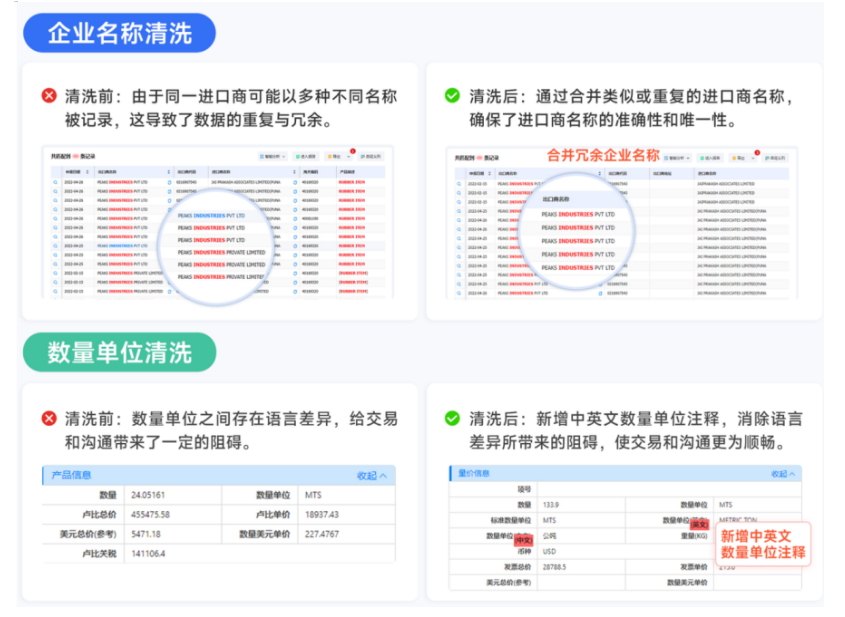Viewport: 845px width, 617px height.
Task: Click the green checkmark icon beside 清洗后 under 企业名称清洗
Action: pyautogui.click(x=452, y=96)
